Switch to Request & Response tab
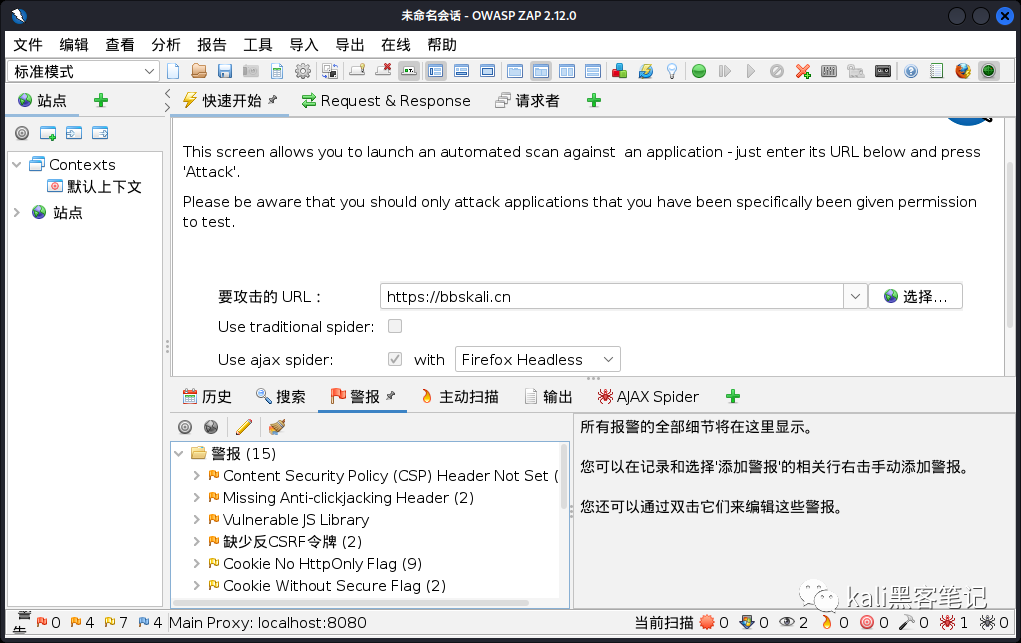1021x643 pixels. point(385,101)
